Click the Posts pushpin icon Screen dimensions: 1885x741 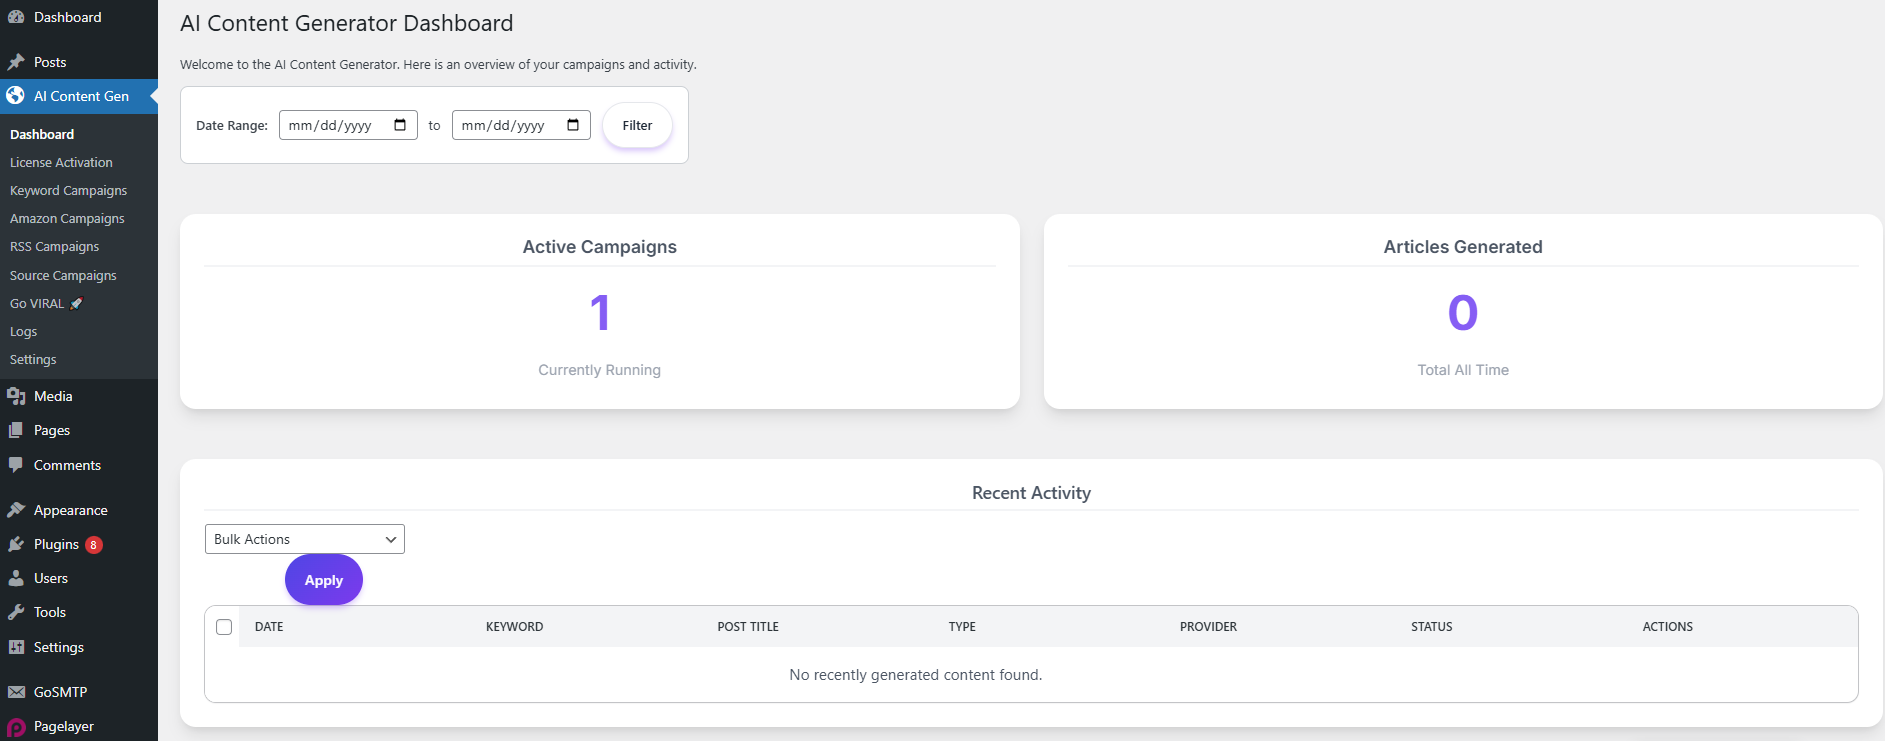pyautogui.click(x=16, y=62)
